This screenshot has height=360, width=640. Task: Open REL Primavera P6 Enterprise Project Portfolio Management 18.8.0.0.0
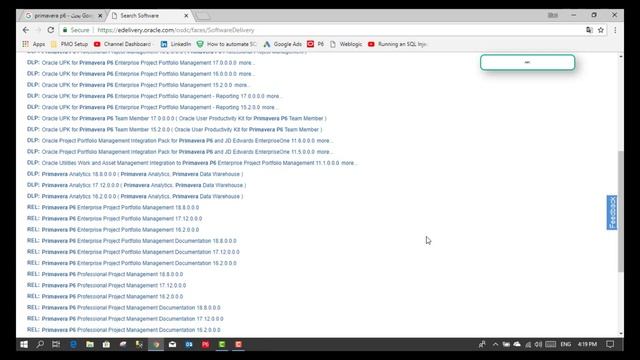pyautogui.click(x=113, y=207)
